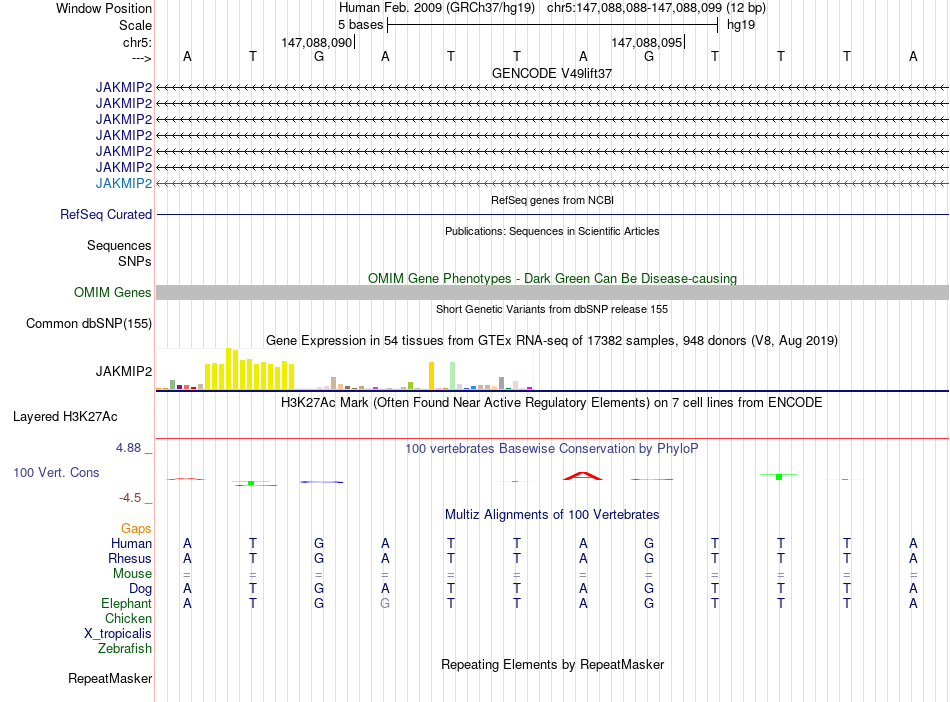The image size is (950, 702).
Task: Click the Common dbSNP(155) track label
Action: click(x=89, y=323)
